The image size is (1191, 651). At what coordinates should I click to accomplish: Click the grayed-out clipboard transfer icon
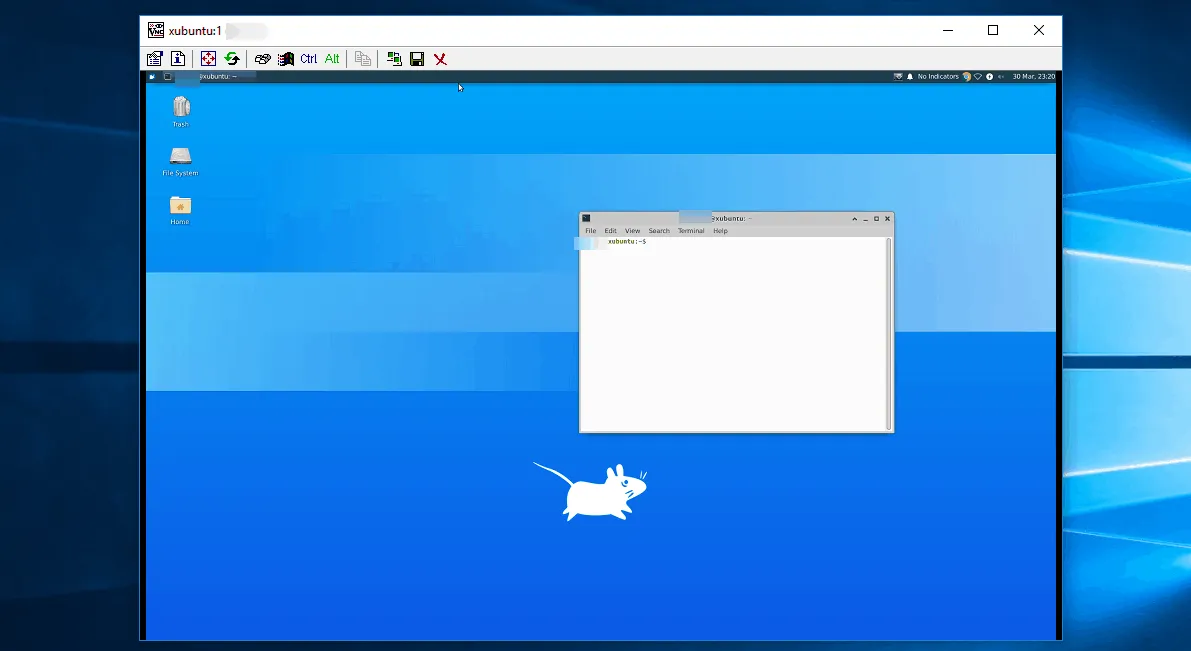point(363,58)
